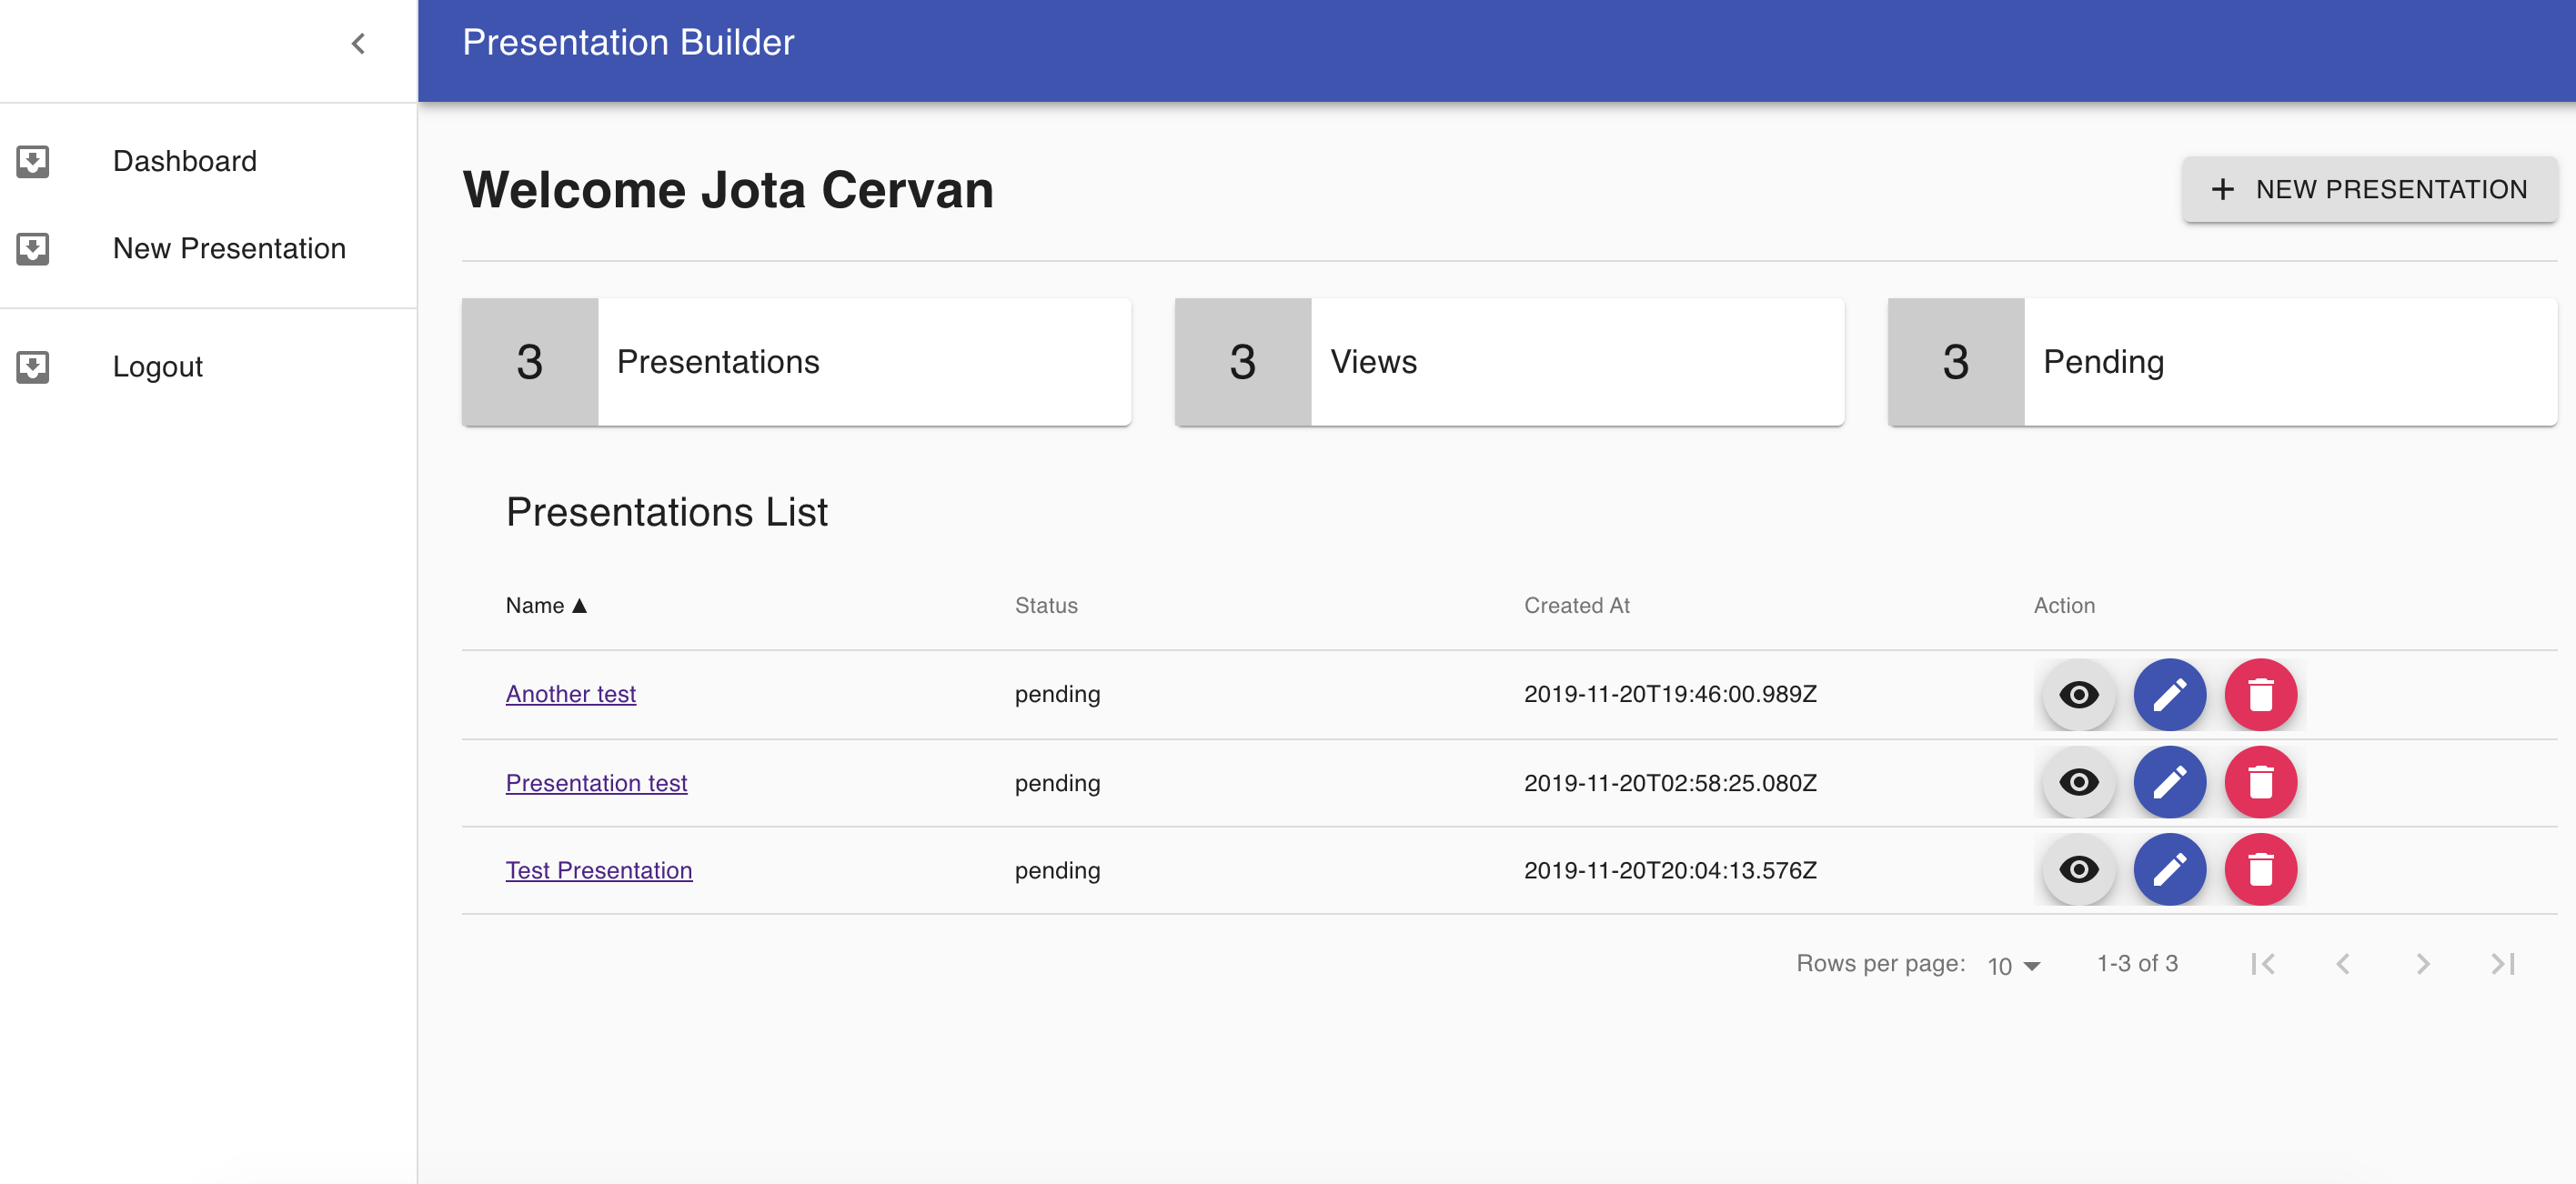Click the Dashboard sidebar icon
Image resolution: width=2576 pixels, height=1184 pixels.
click(34, 161)
